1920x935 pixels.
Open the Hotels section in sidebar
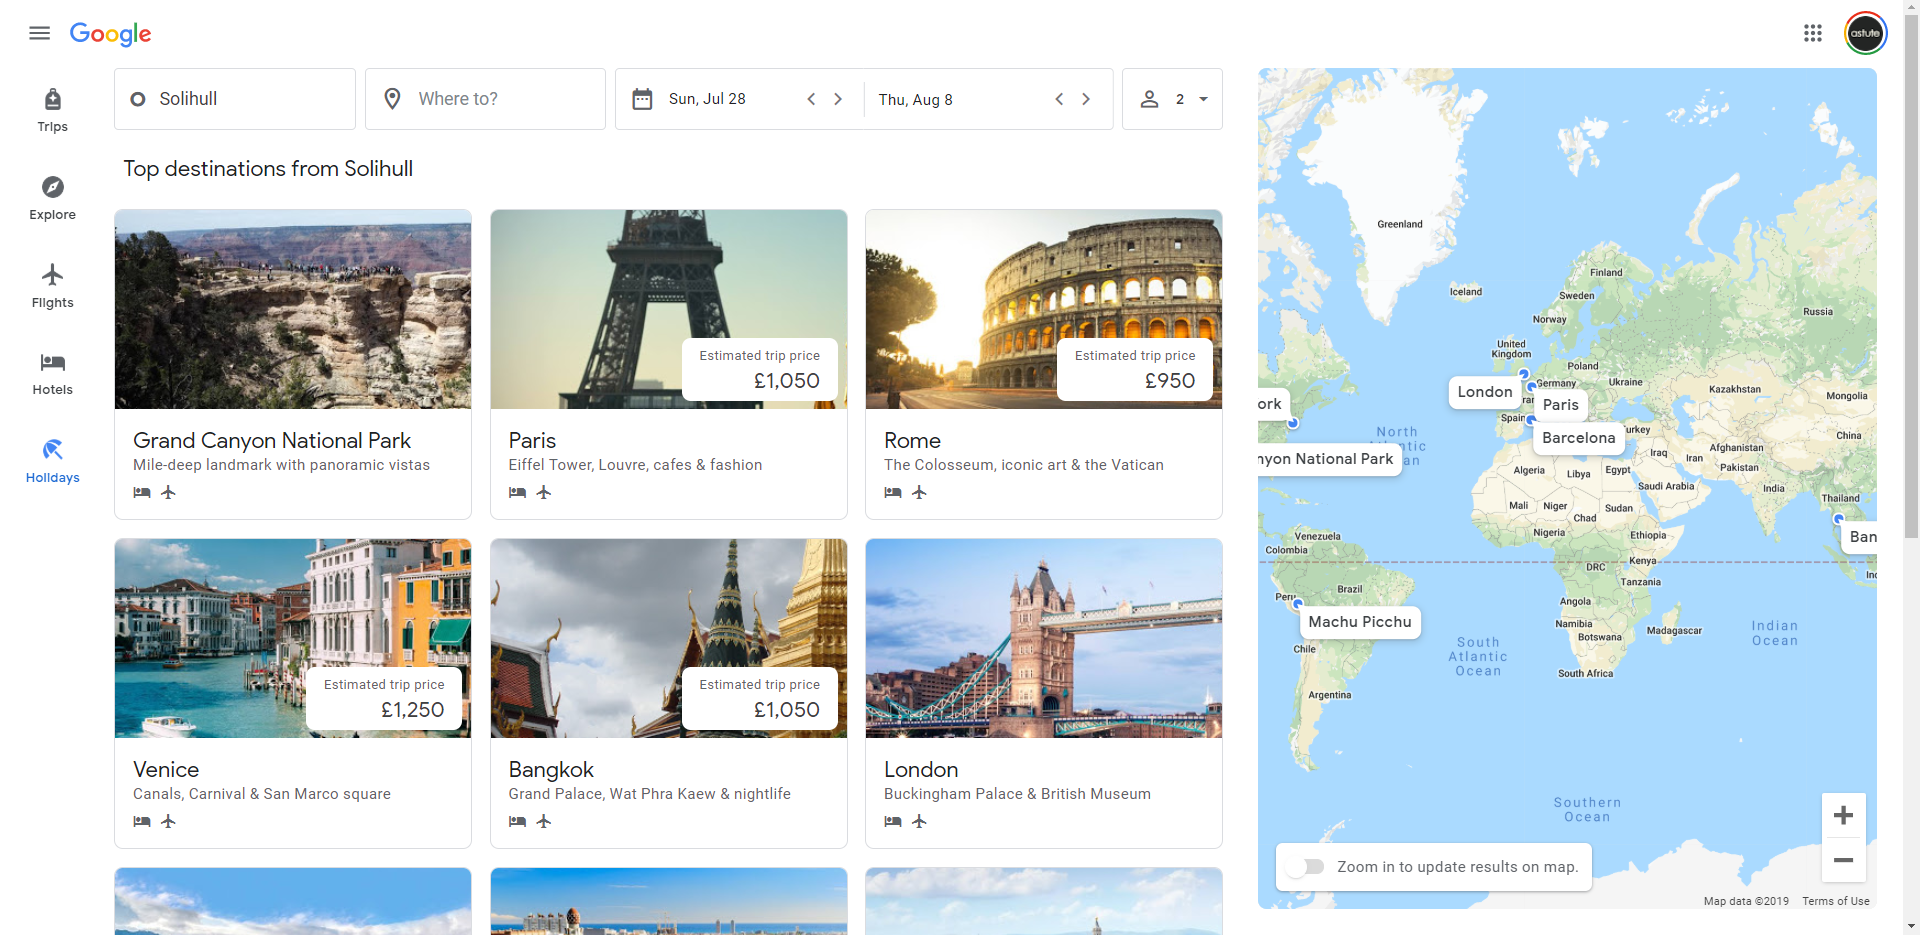tap(52, 374)
